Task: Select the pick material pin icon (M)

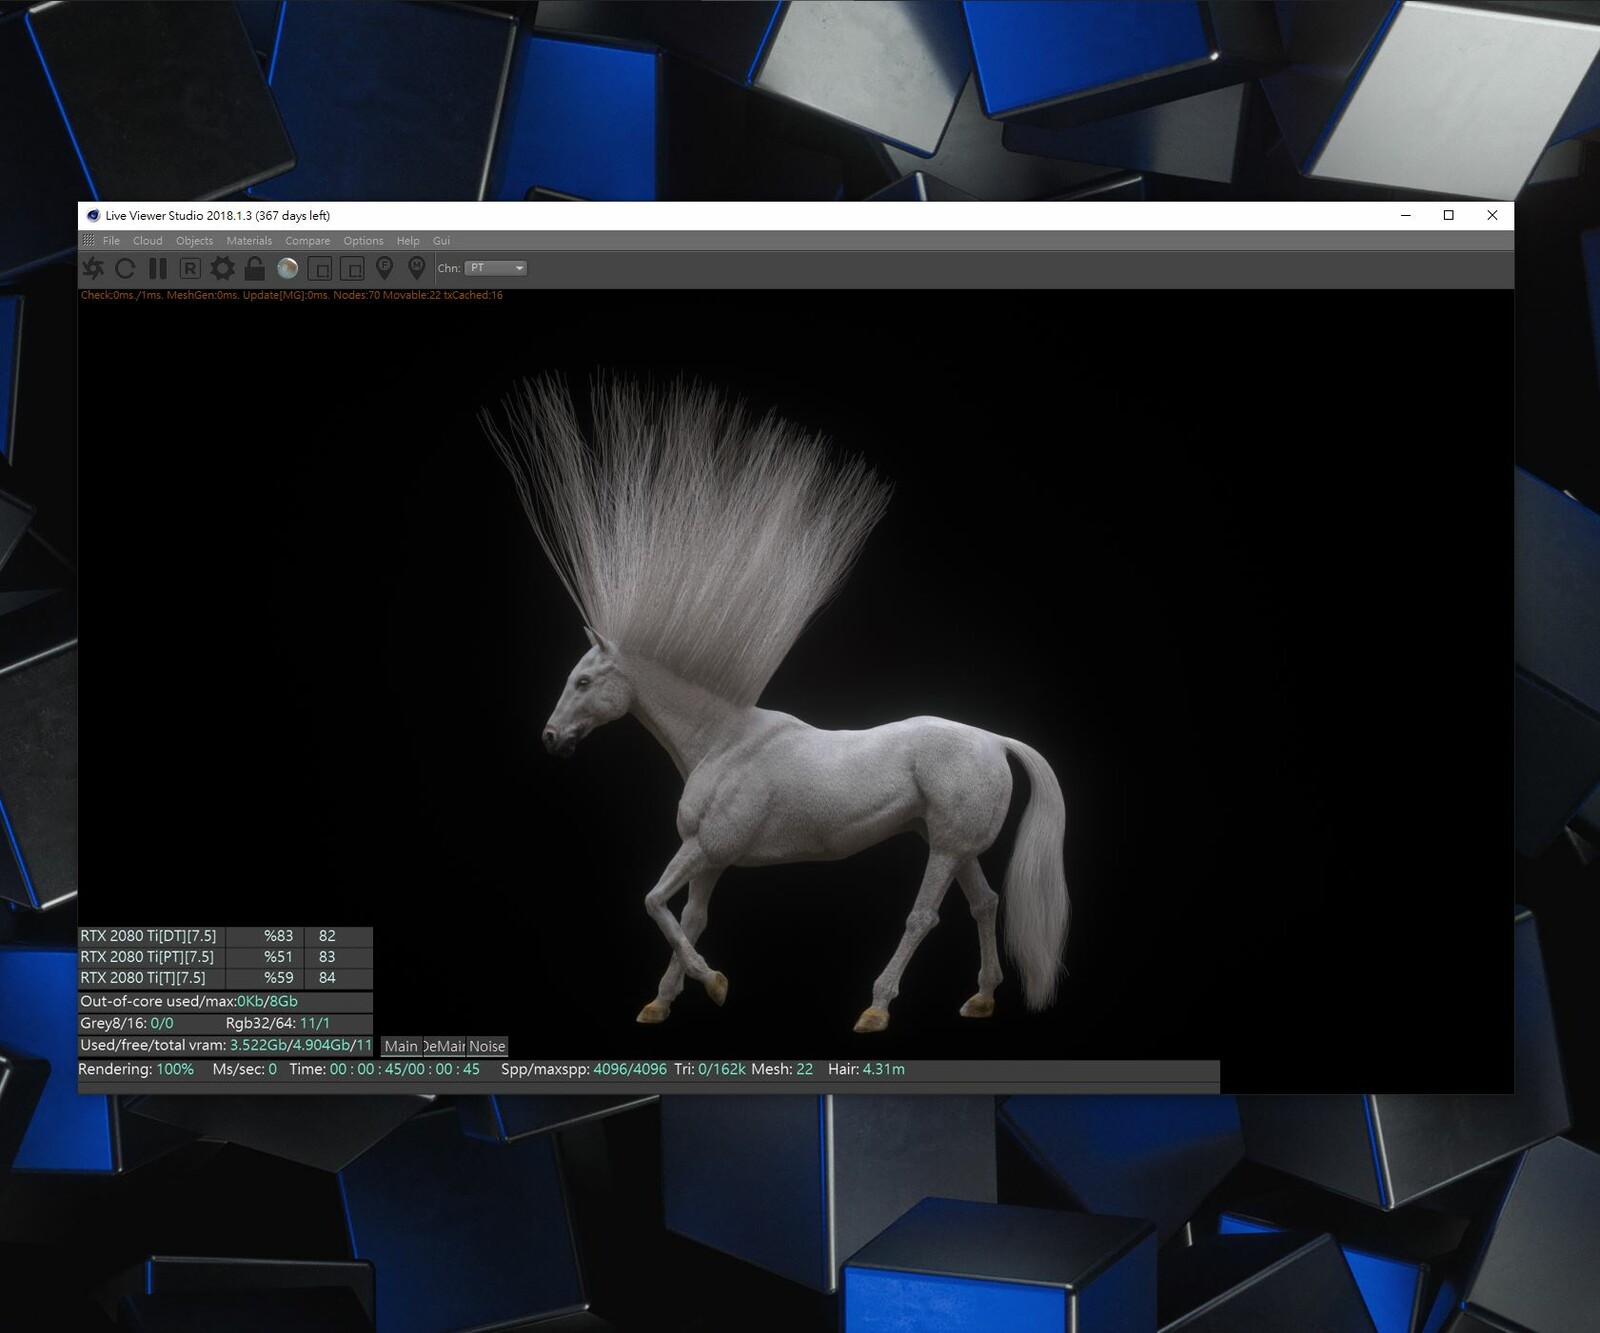Action: [x=417, y=268]
